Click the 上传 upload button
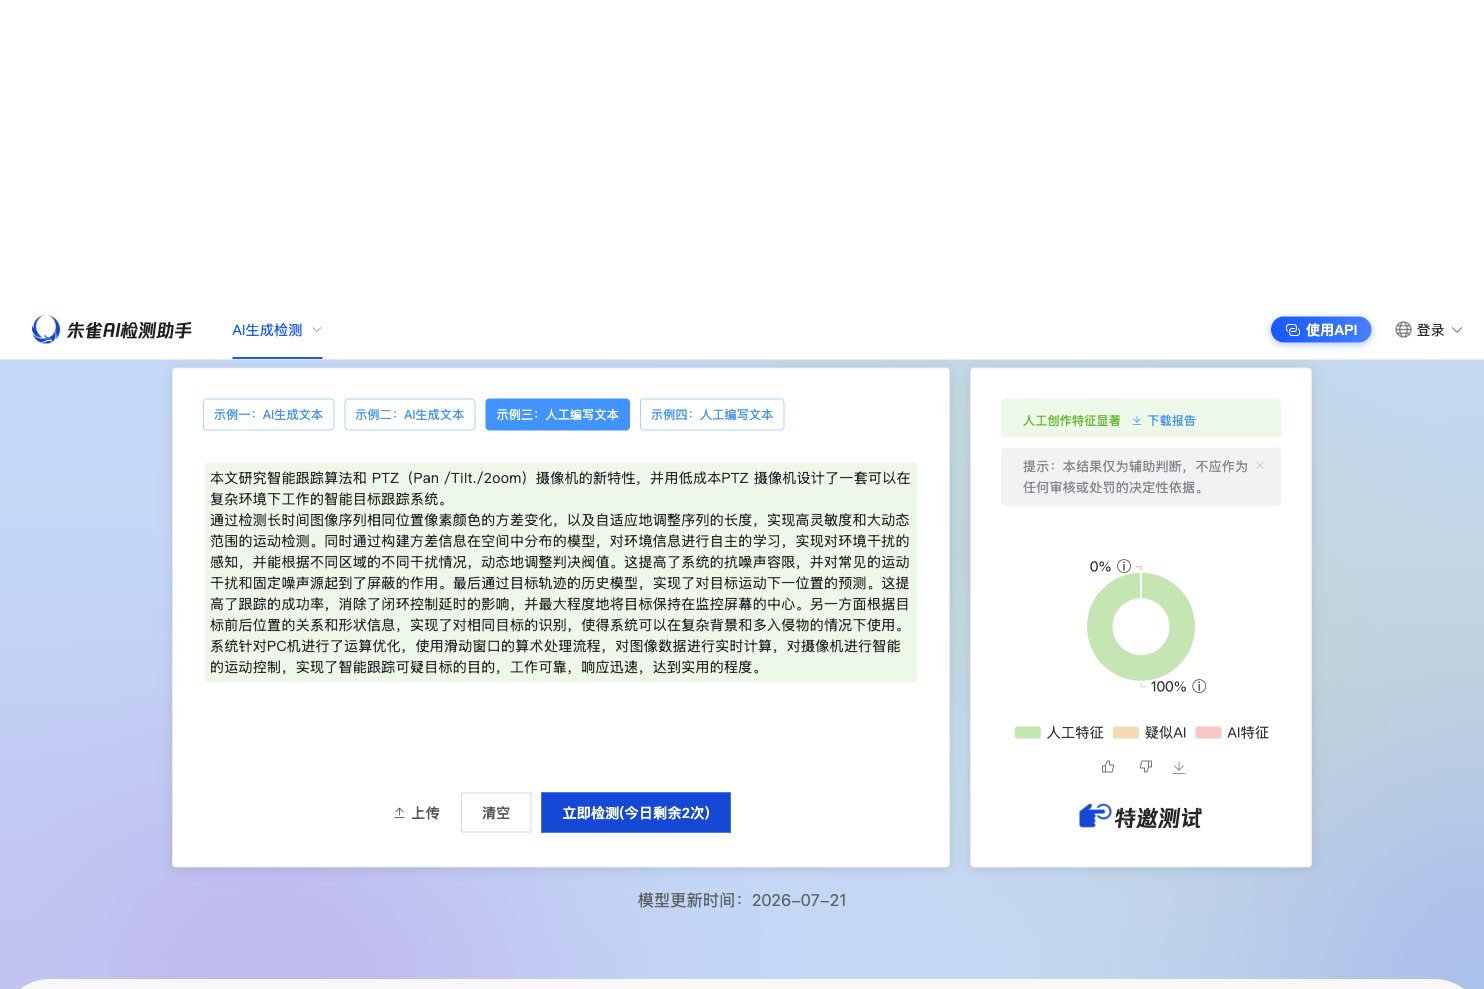The image size is (1484, 989). click(x=416, y=813)
